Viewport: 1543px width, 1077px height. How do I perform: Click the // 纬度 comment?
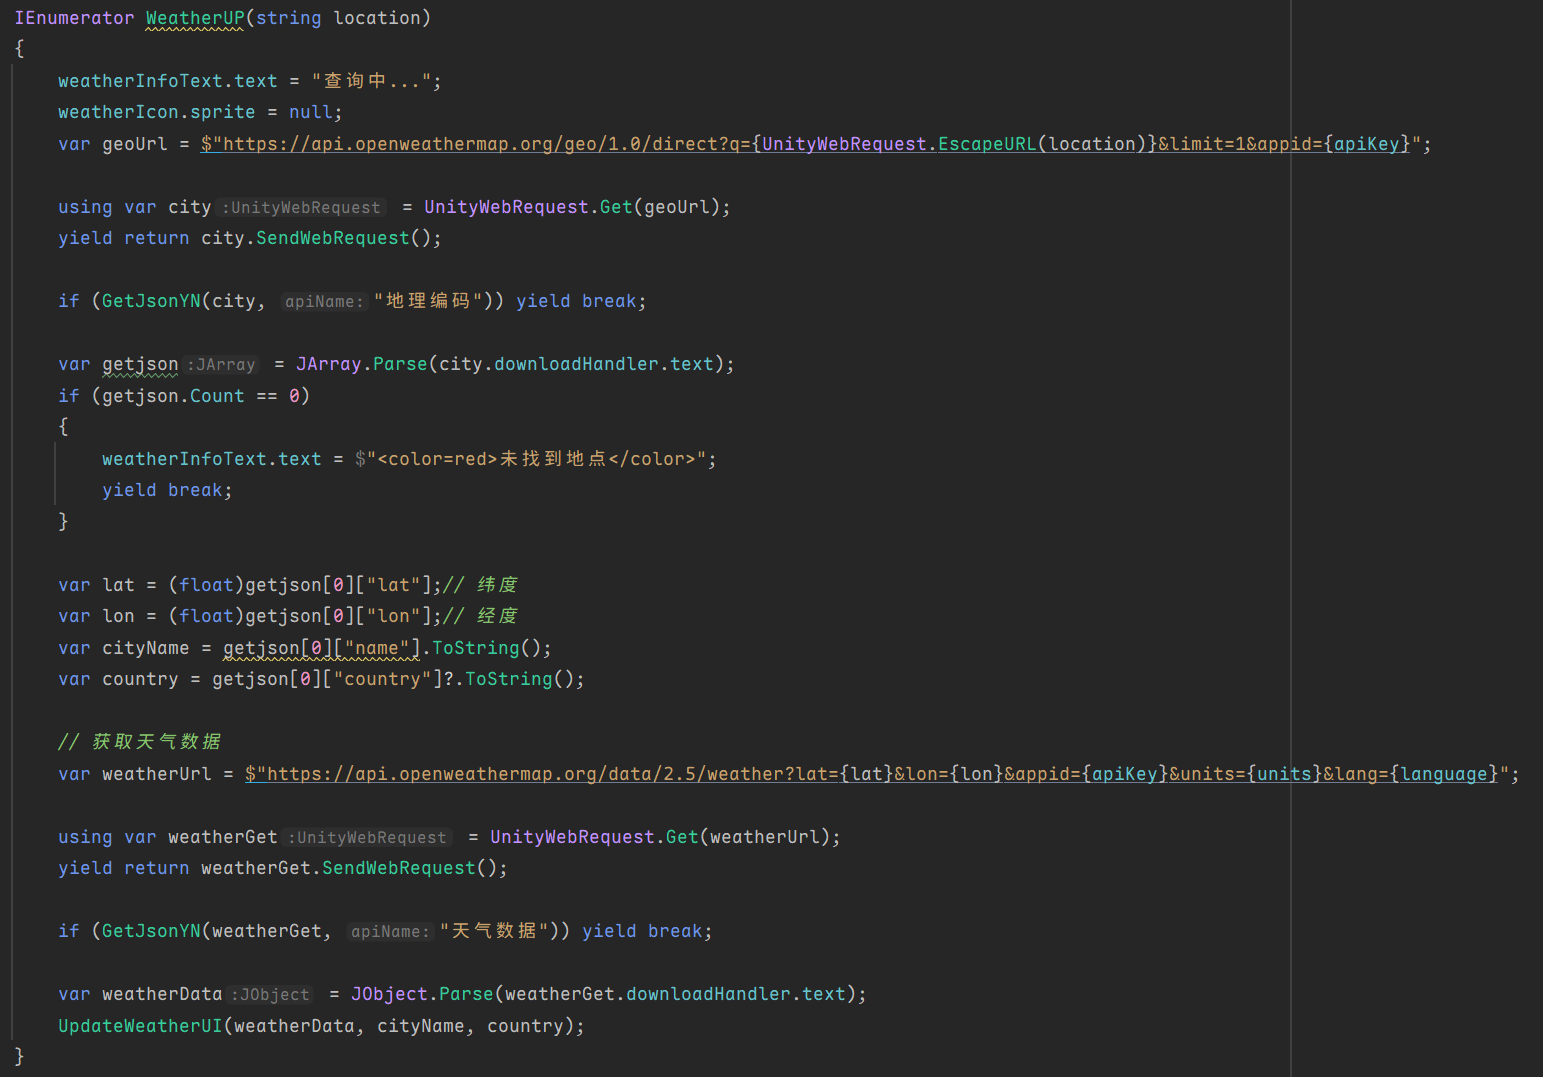(481, 585)
